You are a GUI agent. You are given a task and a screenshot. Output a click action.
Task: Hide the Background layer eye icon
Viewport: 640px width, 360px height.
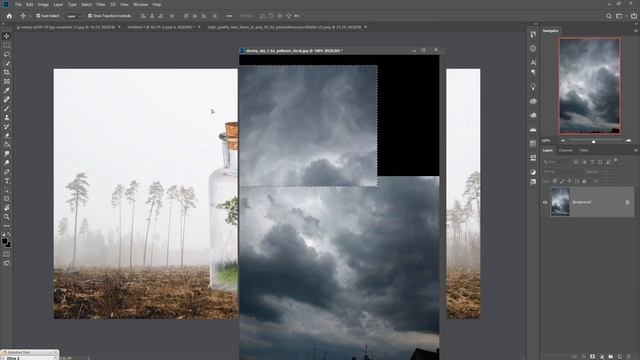[x=545, y=202]
